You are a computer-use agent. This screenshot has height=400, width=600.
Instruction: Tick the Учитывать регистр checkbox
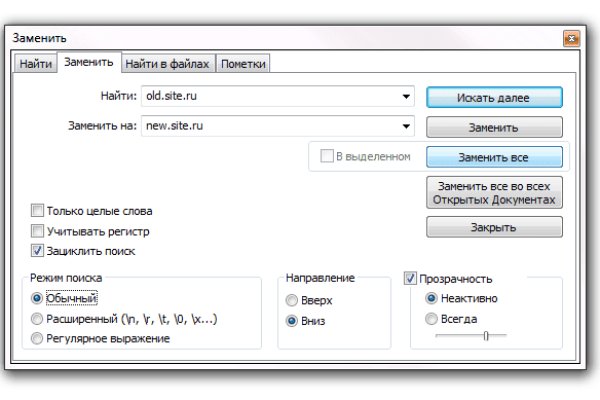[x=38, y=231]
